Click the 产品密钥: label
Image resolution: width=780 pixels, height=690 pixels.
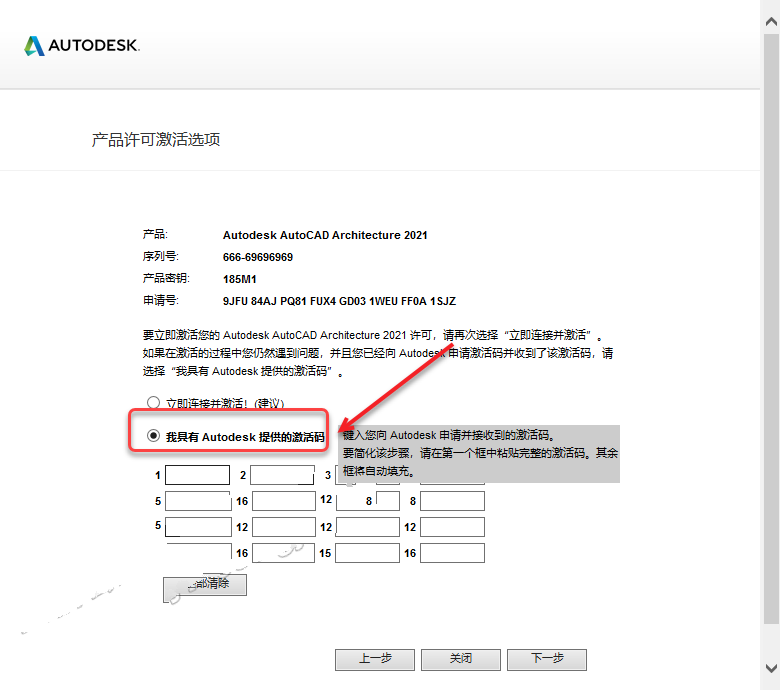[x=166, y=278]
